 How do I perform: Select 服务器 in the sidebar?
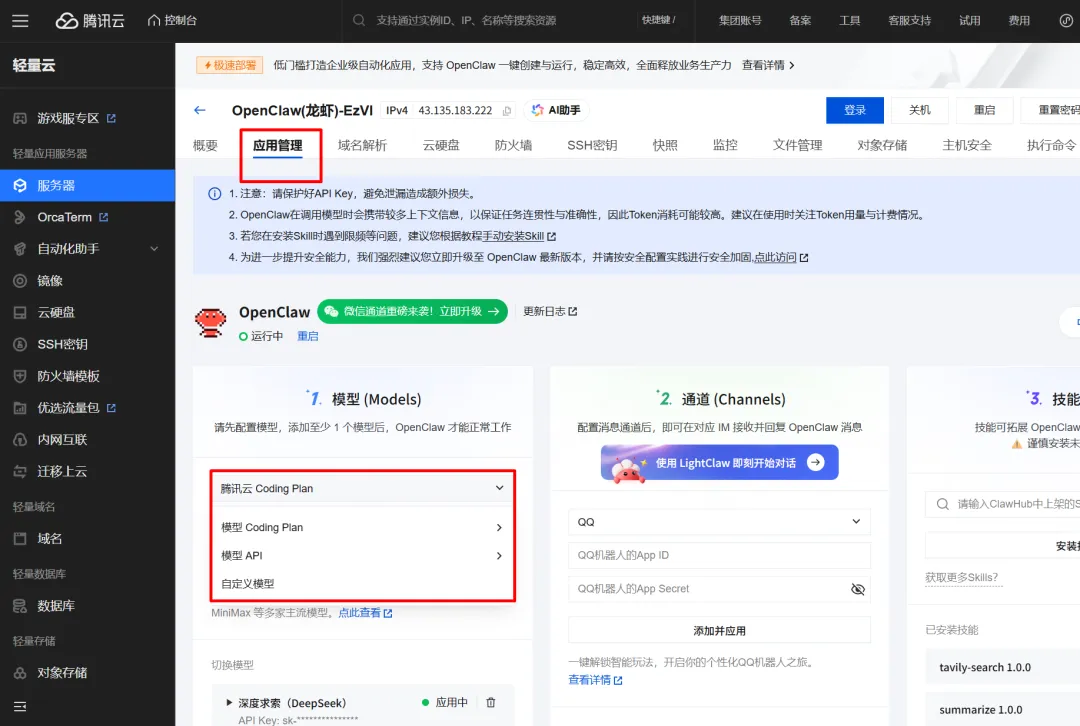[87, 185]
